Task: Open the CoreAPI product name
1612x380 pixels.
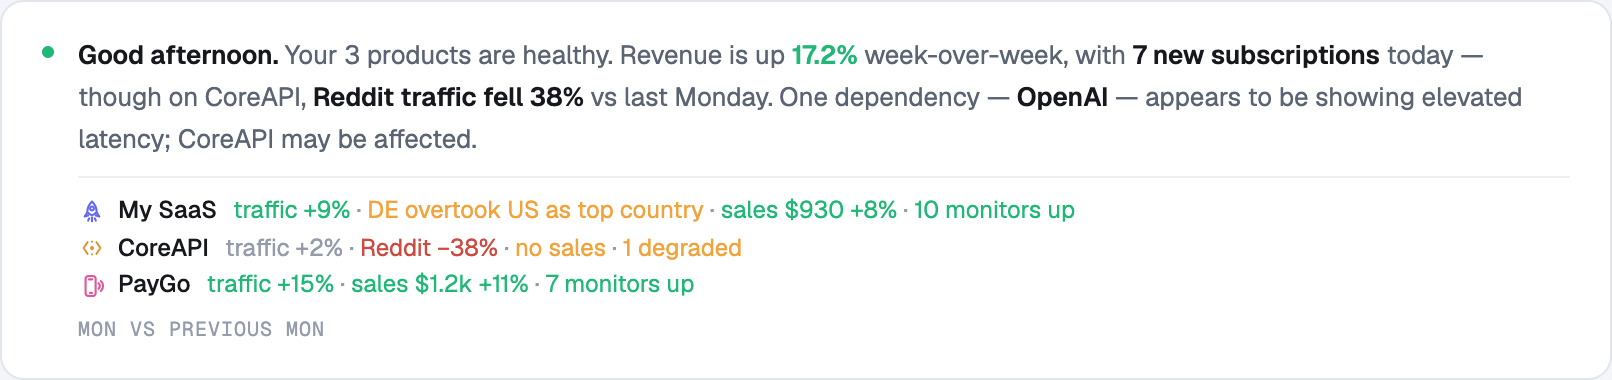Action: coord(163,248)
